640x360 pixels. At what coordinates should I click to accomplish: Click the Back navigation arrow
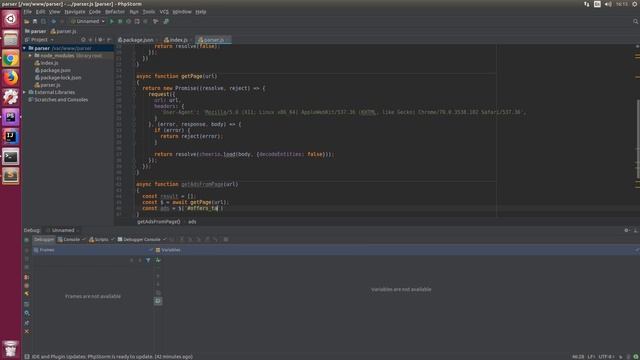point(53,21)
